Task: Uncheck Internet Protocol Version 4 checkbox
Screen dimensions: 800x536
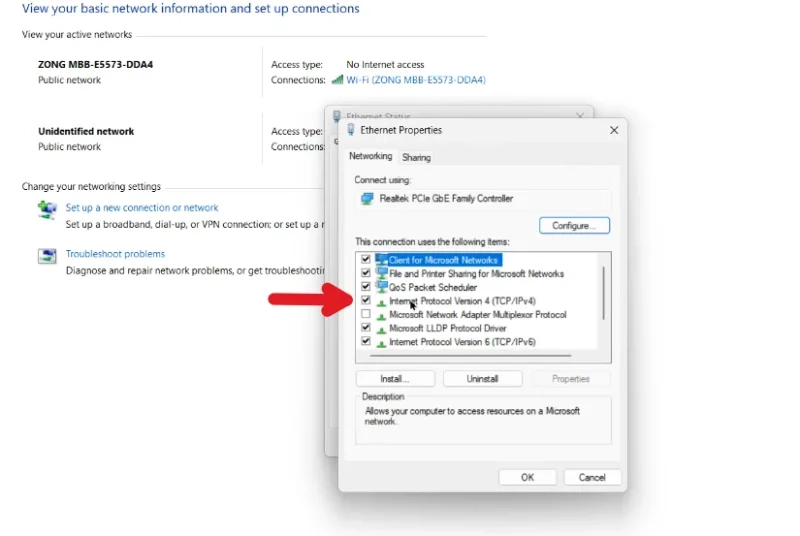Action: [366, 300]
